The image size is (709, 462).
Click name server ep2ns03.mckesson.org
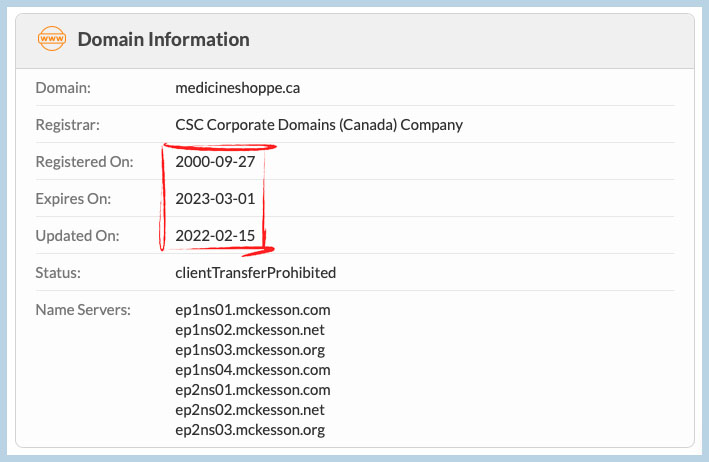click(x=250, y=429)
